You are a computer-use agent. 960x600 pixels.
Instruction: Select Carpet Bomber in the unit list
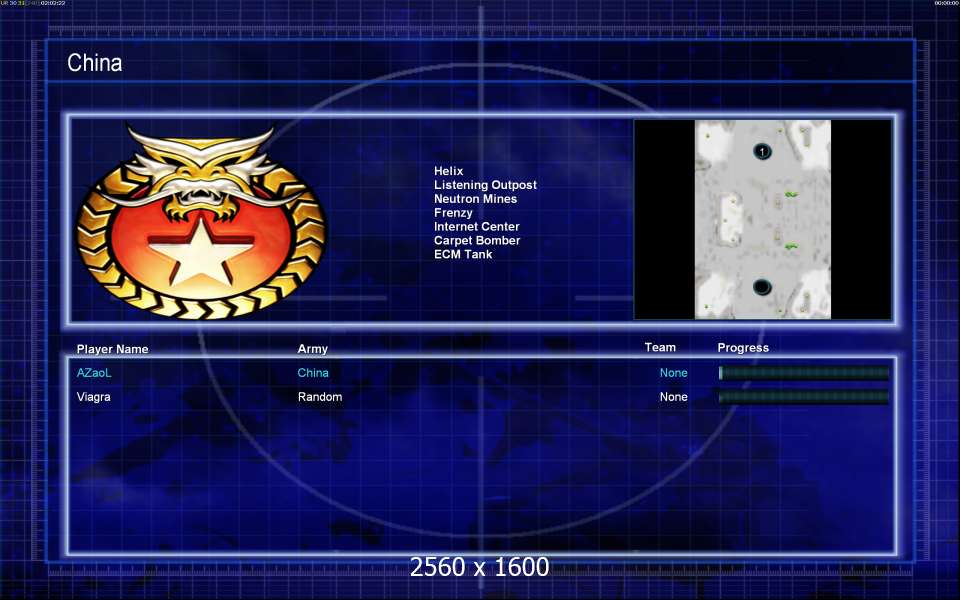[x=477, y=241]
